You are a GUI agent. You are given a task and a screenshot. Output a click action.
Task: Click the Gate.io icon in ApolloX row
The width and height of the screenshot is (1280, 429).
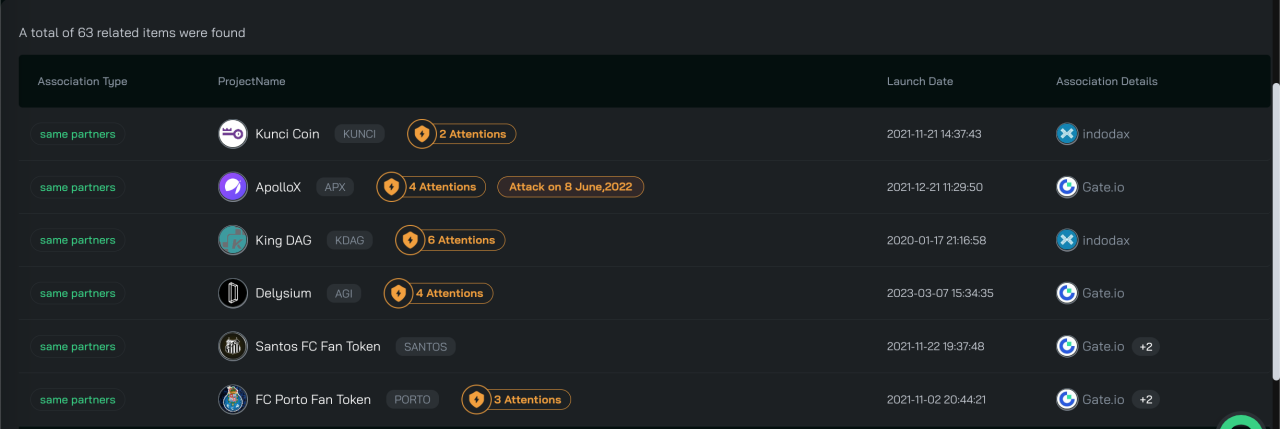[x=1067, y=187]
